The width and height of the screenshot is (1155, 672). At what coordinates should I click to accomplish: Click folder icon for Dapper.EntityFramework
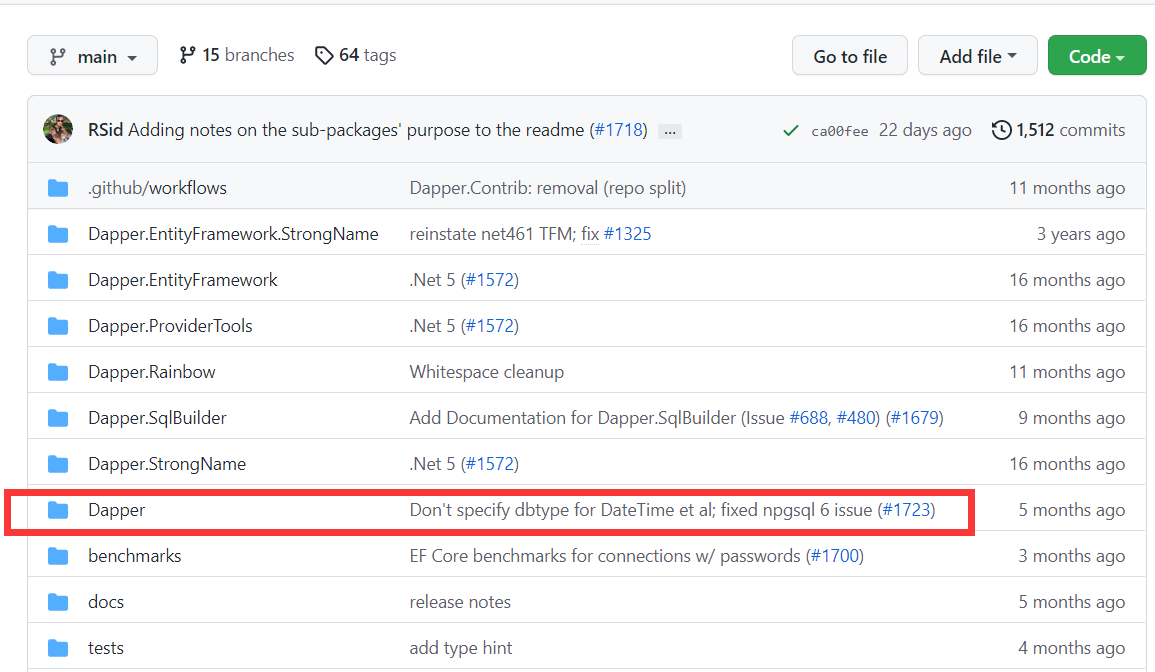(x=58, y=281)
